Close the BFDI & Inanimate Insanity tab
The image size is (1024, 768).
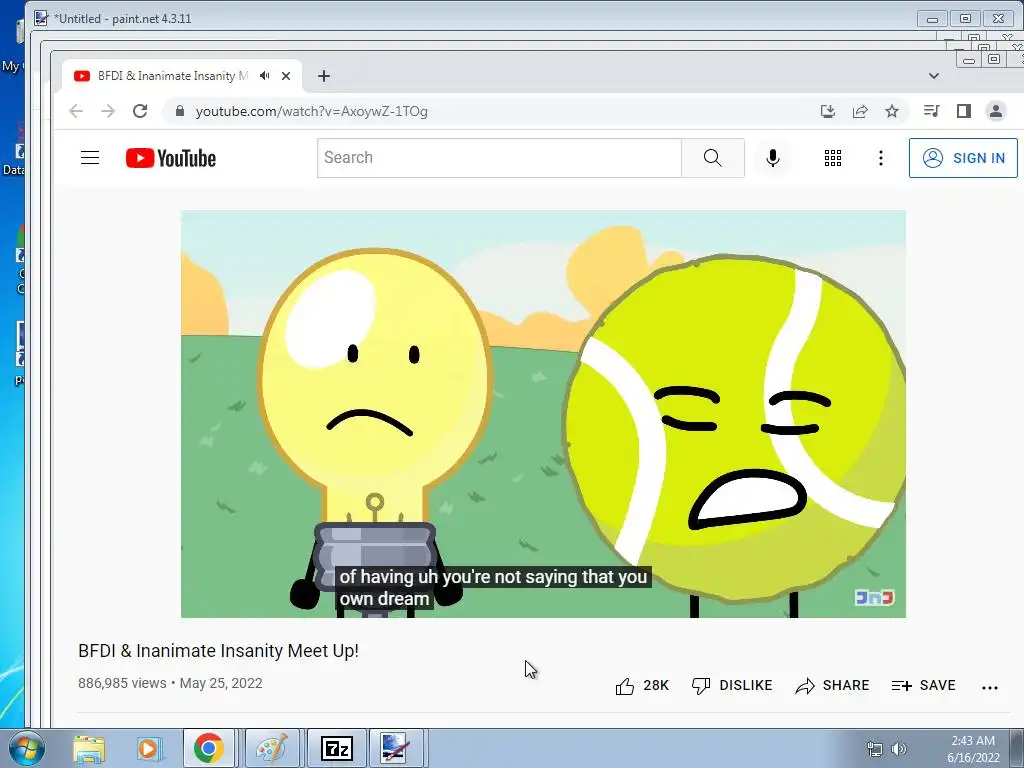point(285,76)
